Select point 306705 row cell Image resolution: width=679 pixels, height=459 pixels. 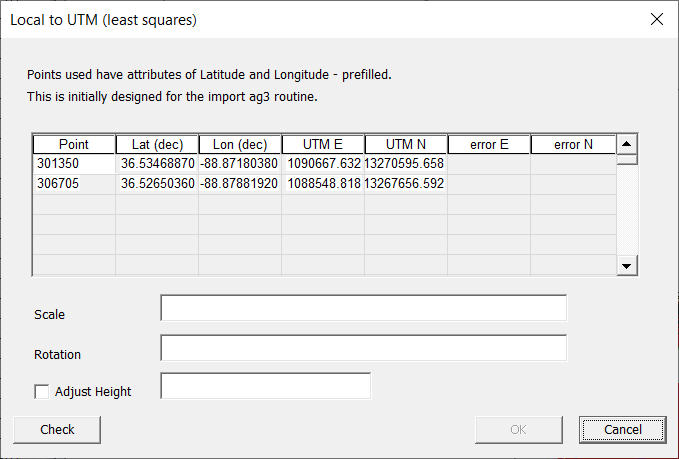(x=74, y=184)
